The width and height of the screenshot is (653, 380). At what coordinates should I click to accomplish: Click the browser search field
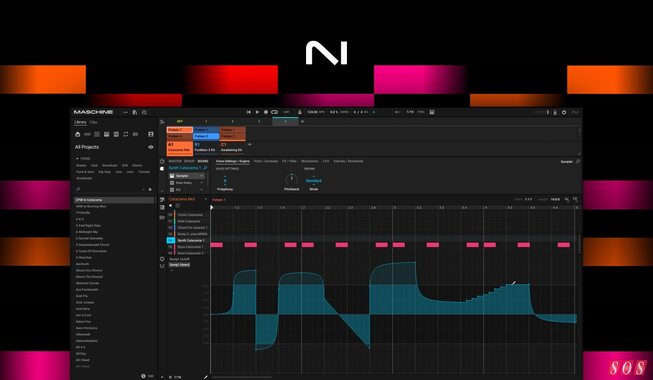[x=109, y=189]
